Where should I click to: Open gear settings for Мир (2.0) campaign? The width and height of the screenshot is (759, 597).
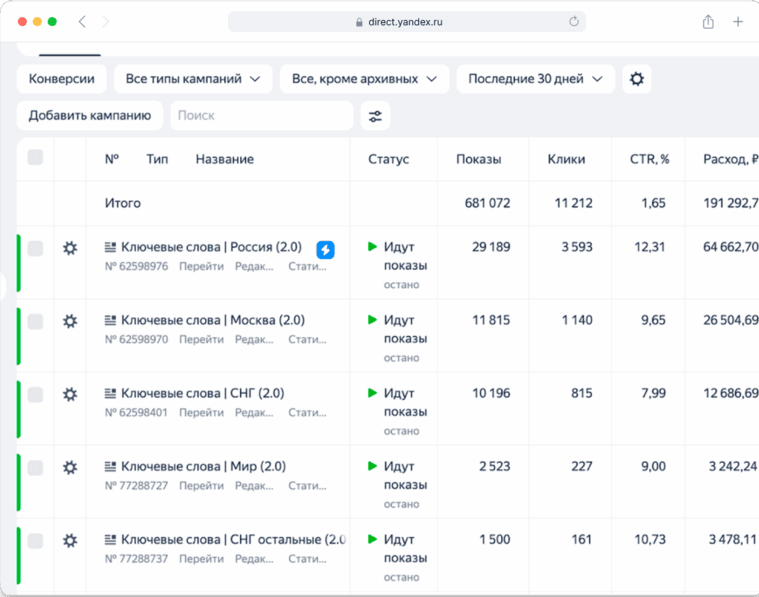point(70,468)
